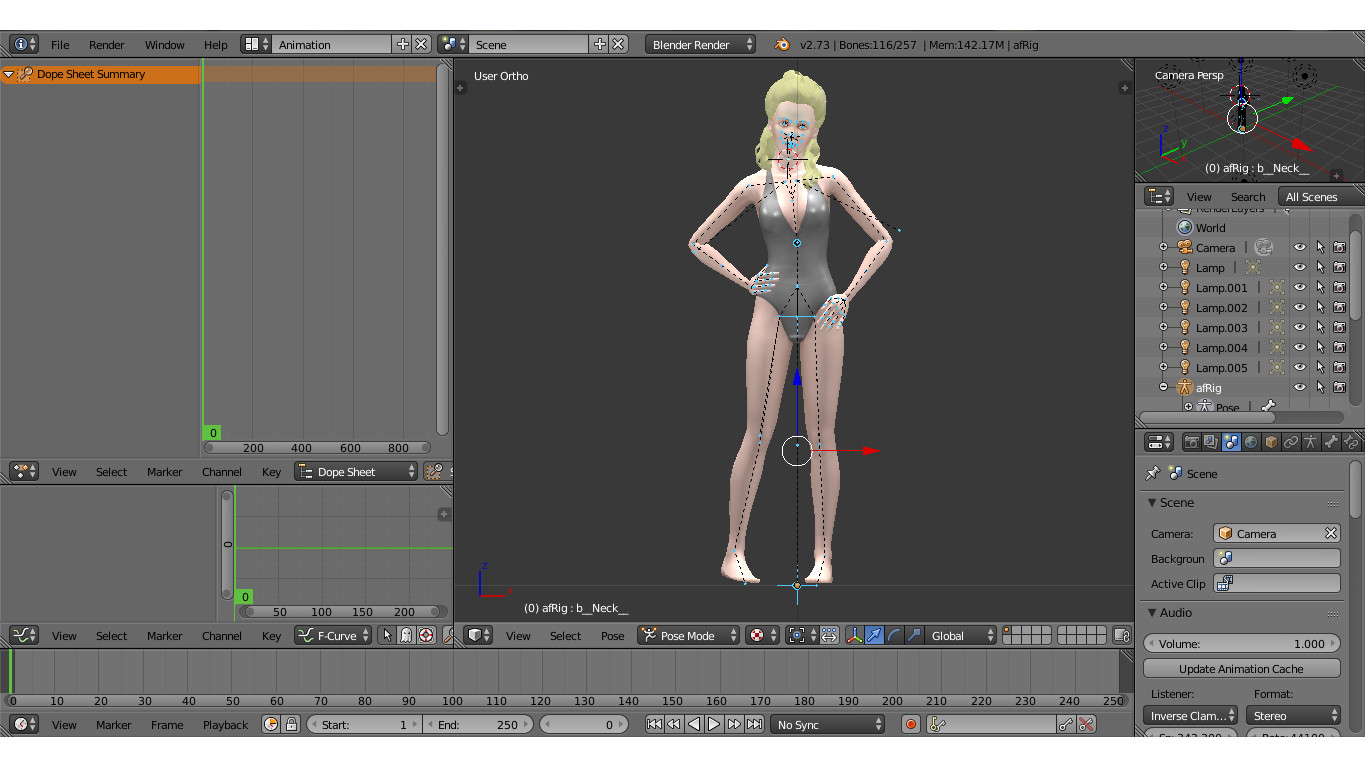Select the rotate manipulator arc icon
The height and width of the screenshot is (768, 1366).
(894, 635)
